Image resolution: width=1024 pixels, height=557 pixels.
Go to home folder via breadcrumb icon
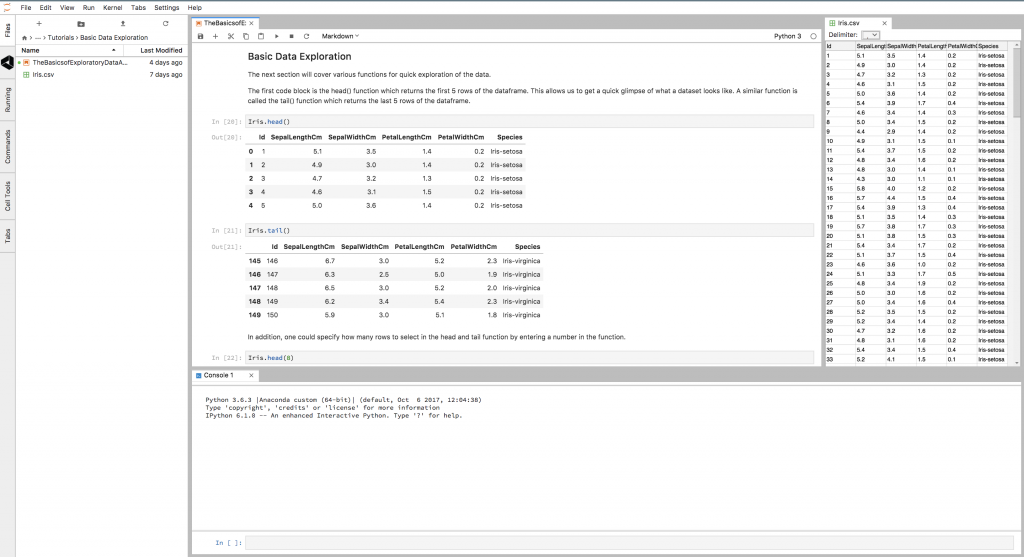coord(24,38)
